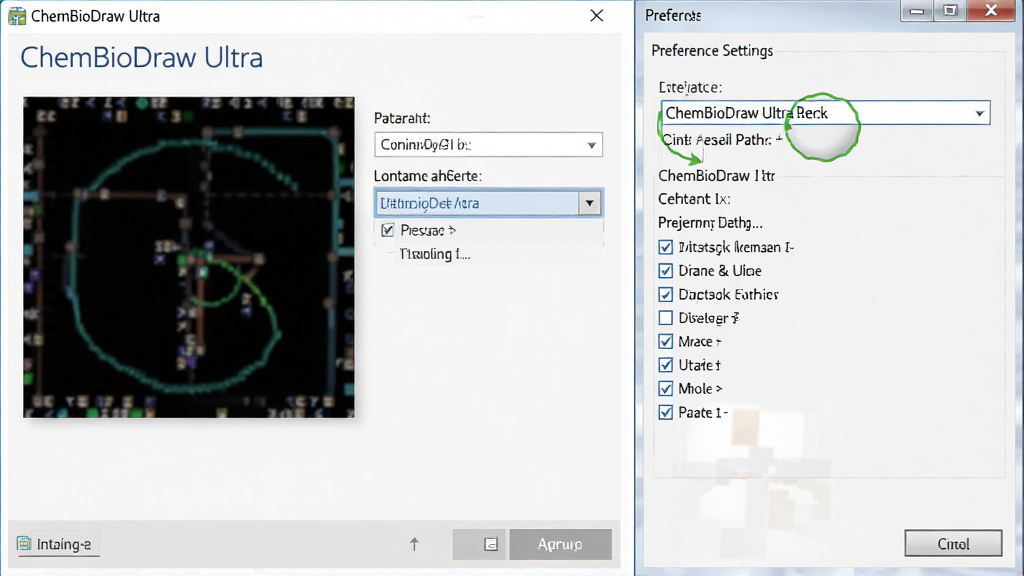Click the small document icon button
Viewport: 1024px width, 576px height.
point(490,544)
